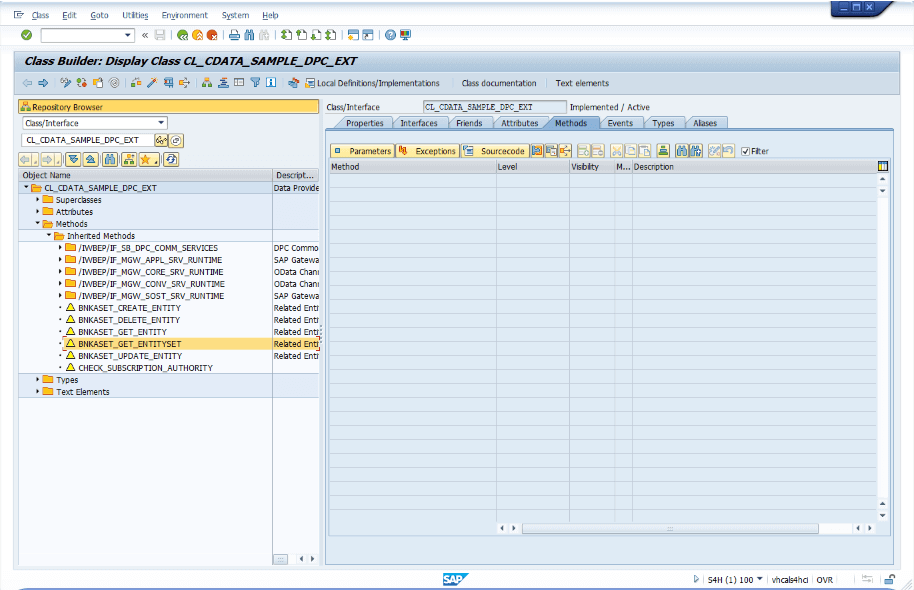Click the glasses Display icon beside the class name field
The image size is (914, 590).
pos(160,140)
